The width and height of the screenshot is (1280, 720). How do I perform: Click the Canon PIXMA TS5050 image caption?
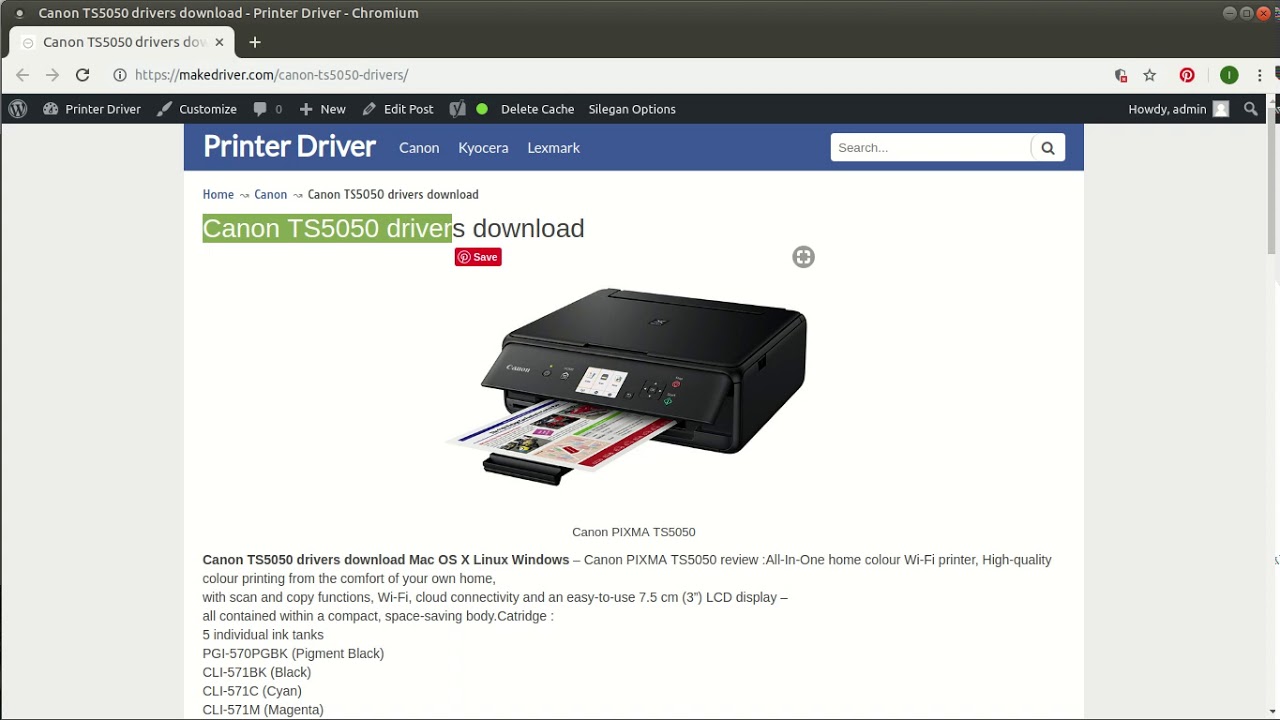pos(634,532)
